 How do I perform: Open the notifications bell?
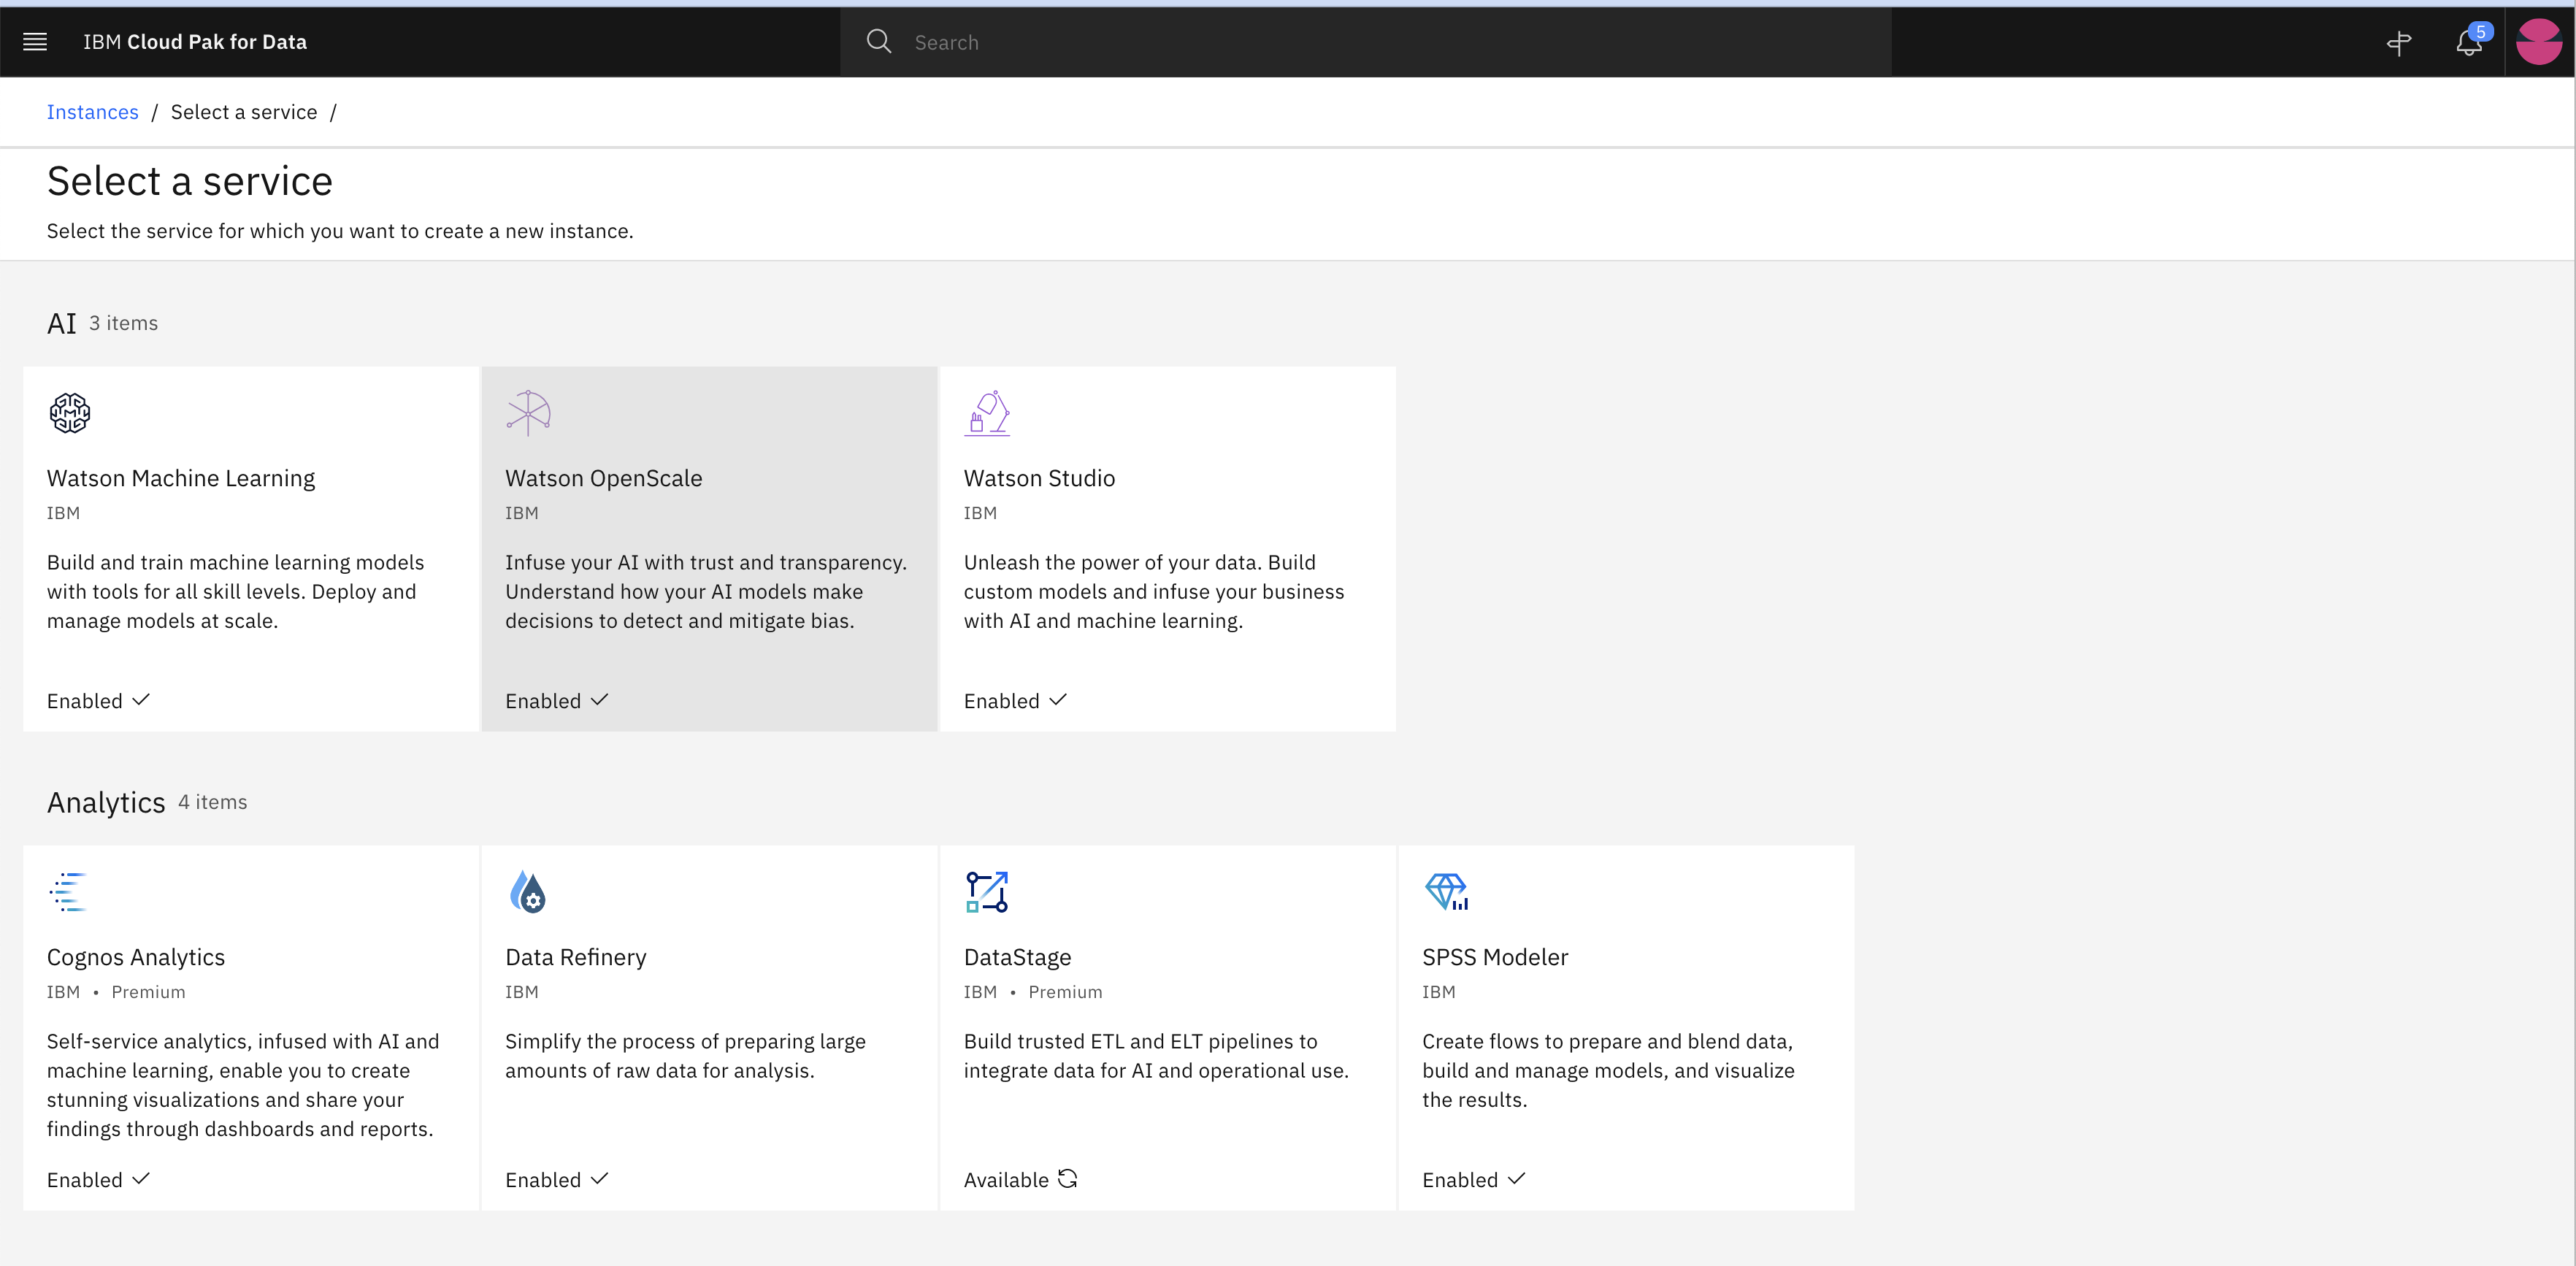click(2468, 43)
